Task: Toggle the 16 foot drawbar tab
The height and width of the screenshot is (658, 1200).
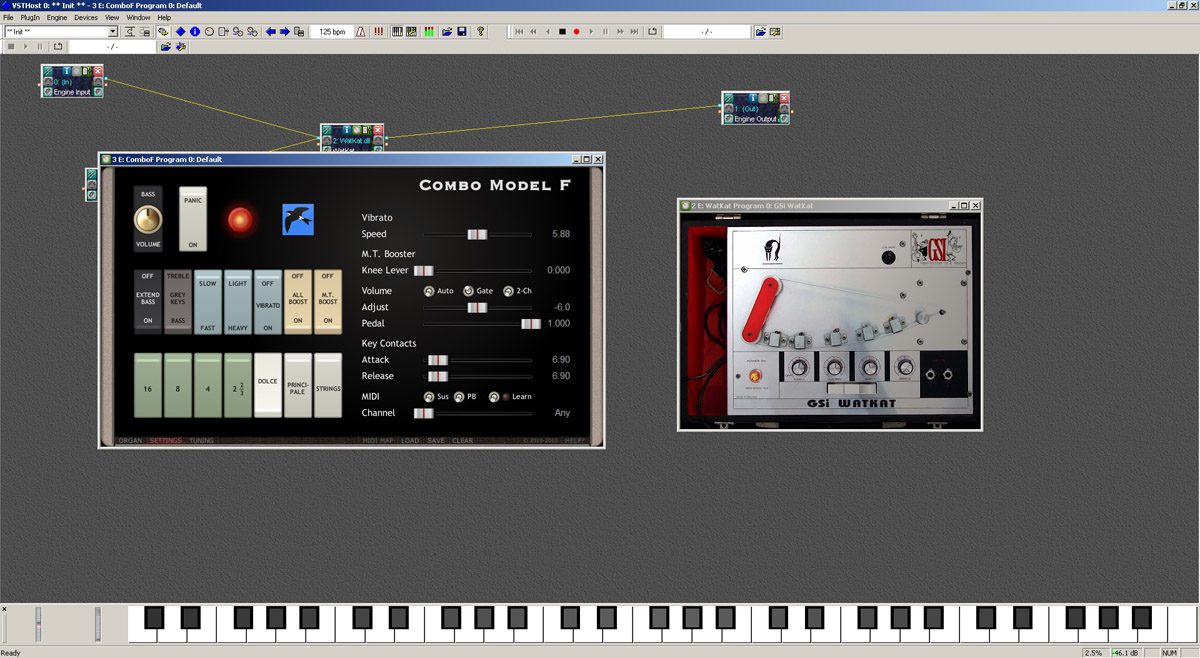Action: click(x=148, y=385)
